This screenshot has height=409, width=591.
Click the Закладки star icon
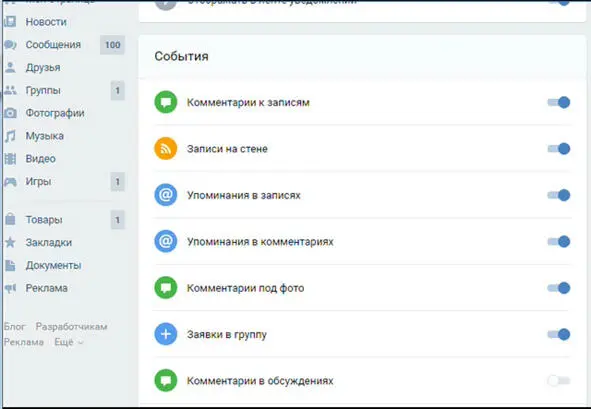[x=10, y=242]
